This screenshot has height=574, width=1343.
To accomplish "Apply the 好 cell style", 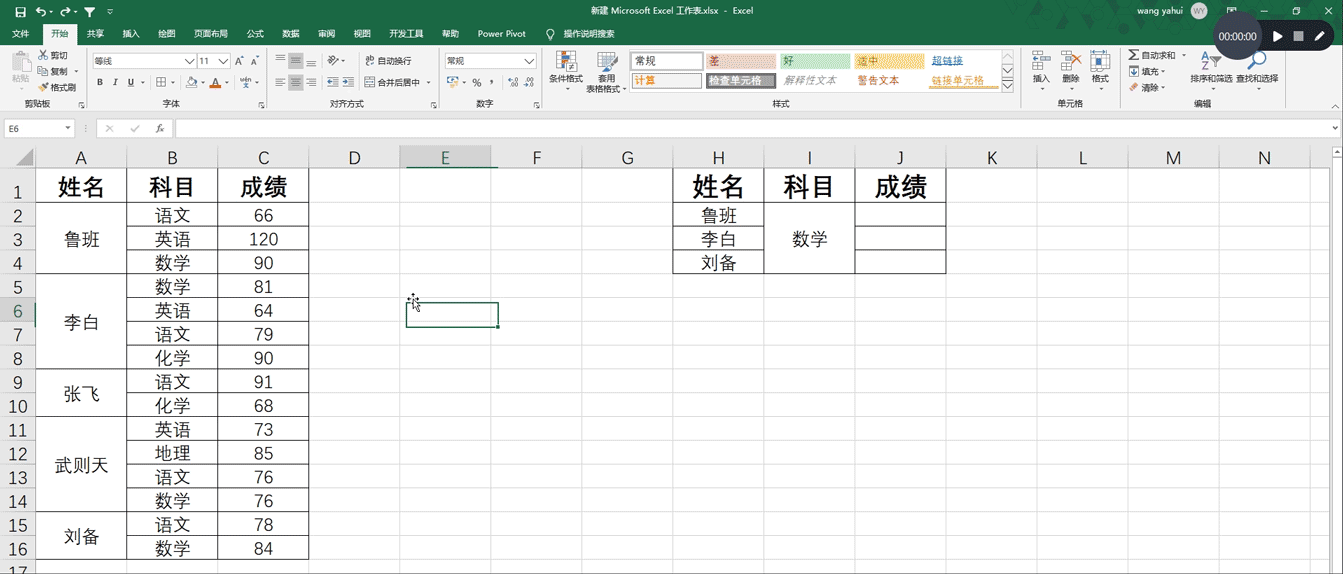I will coord(815,61).
